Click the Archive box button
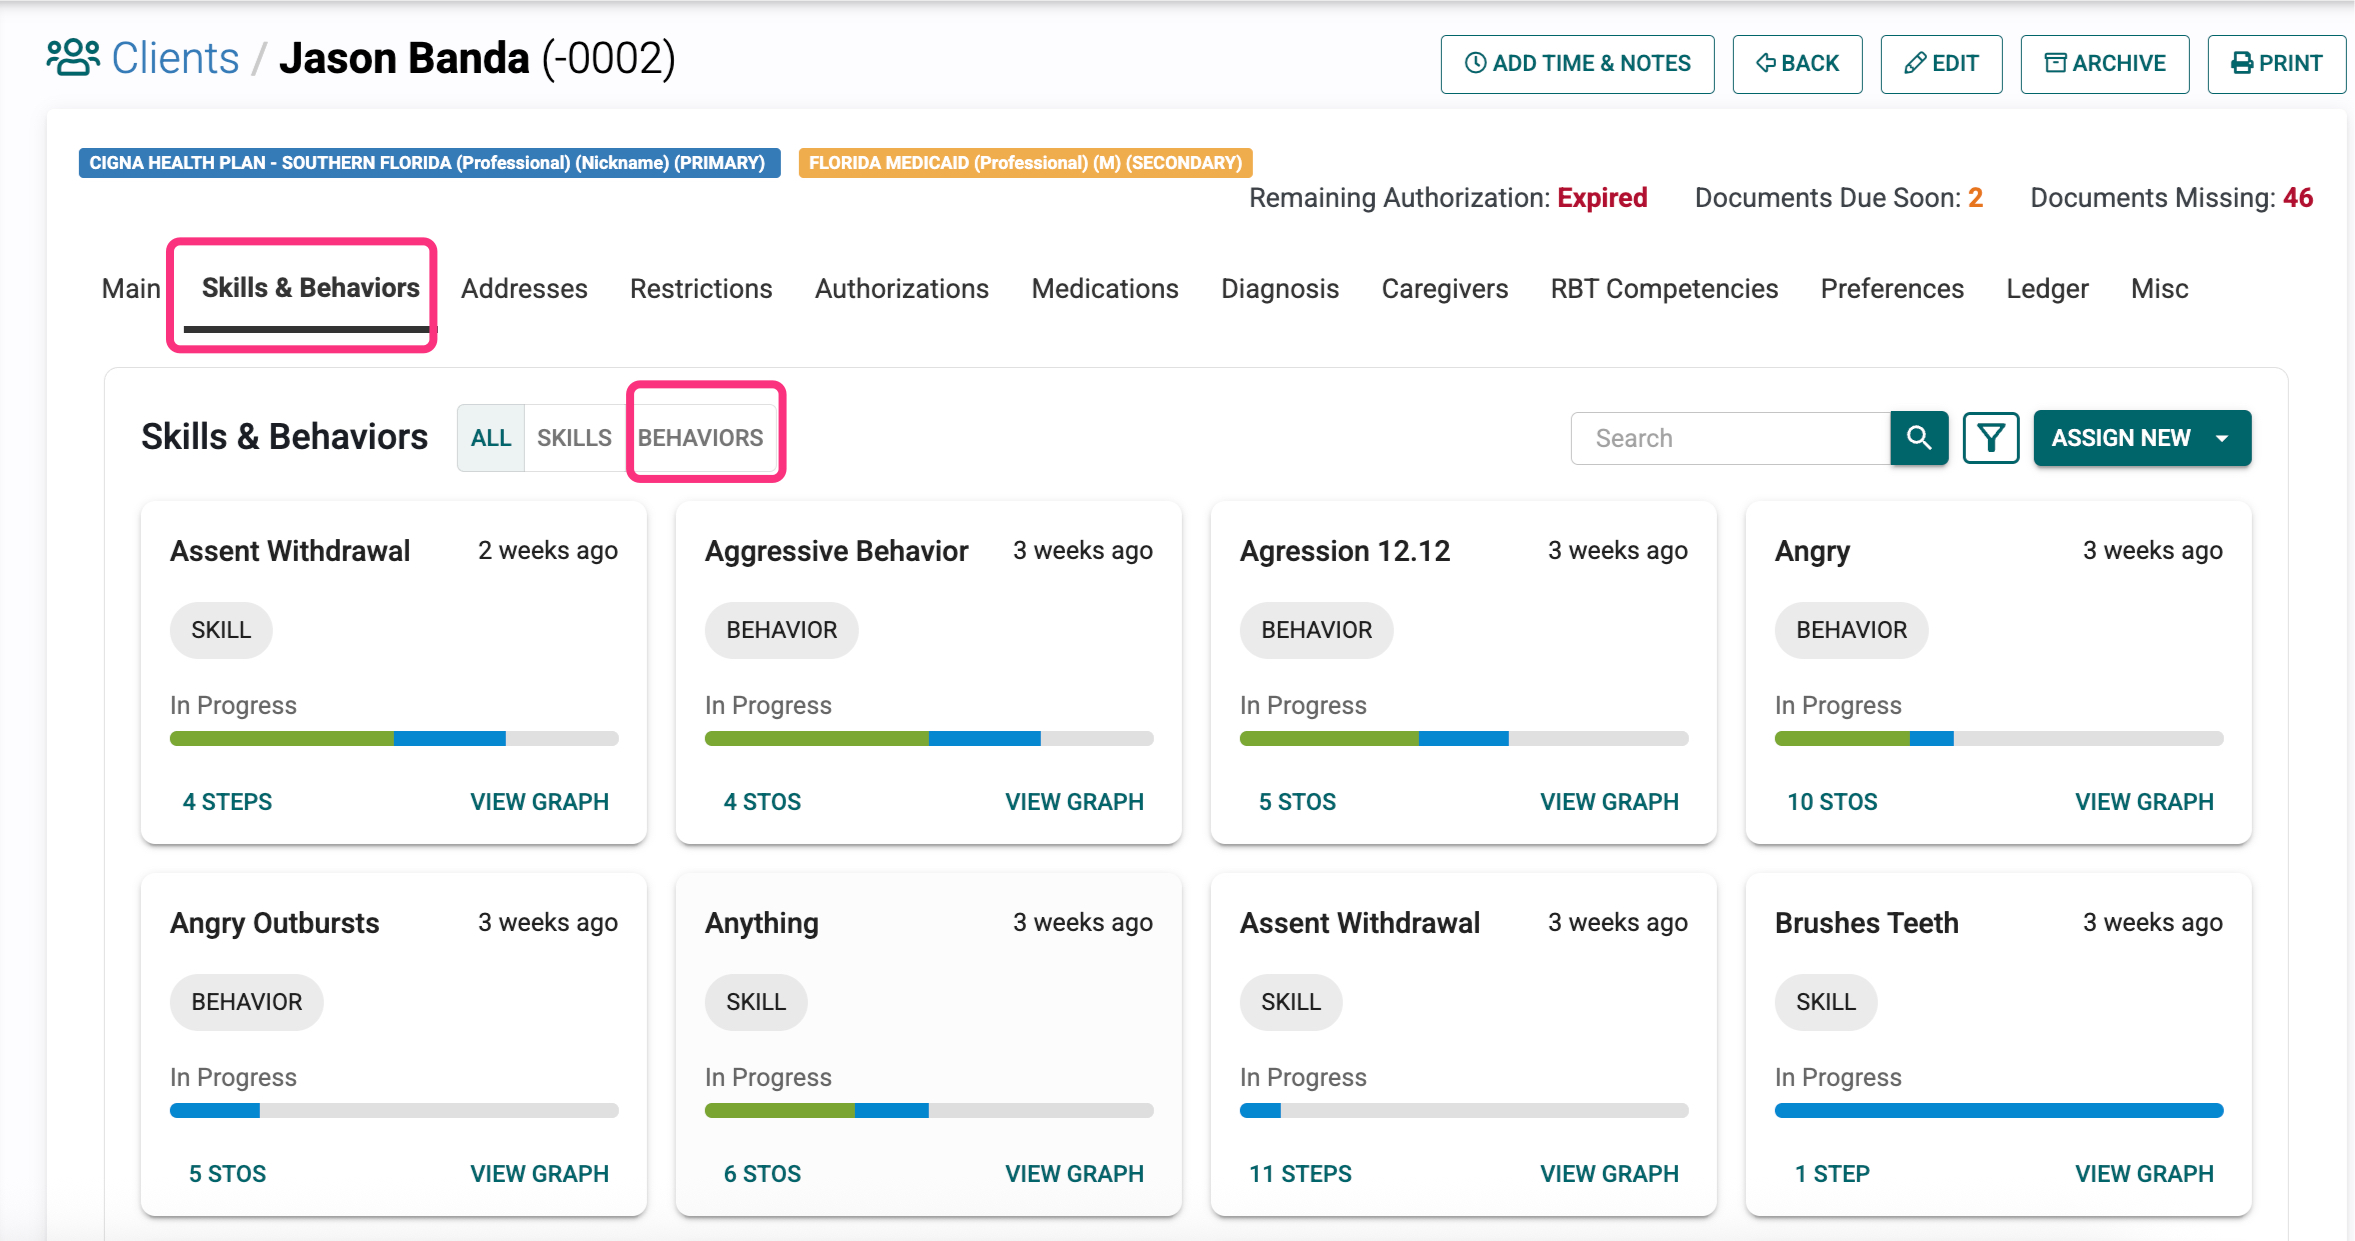 pos(2104,64)
